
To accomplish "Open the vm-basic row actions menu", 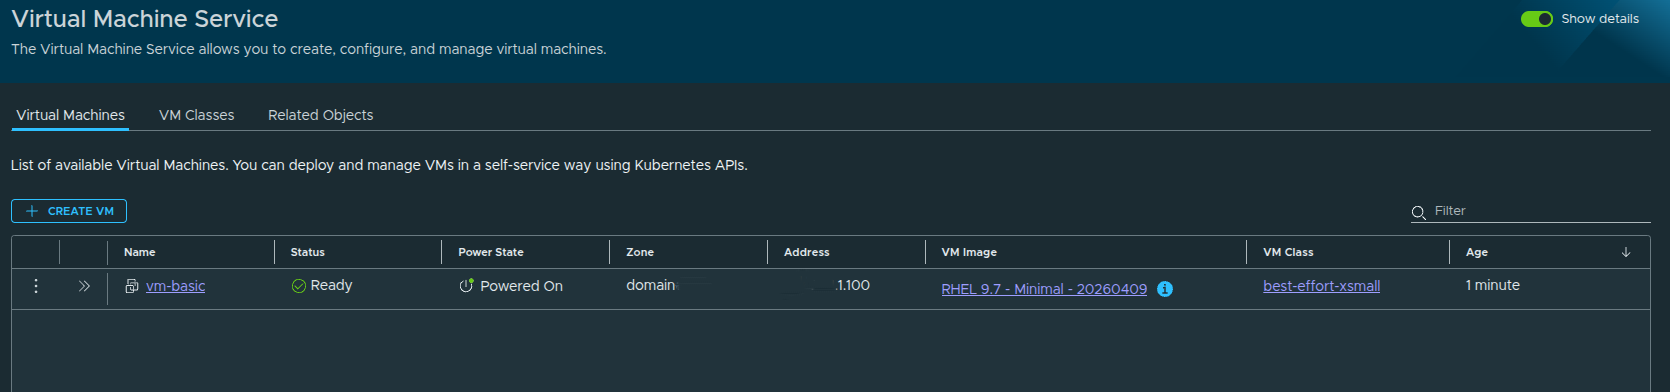I will pos(36,286).
